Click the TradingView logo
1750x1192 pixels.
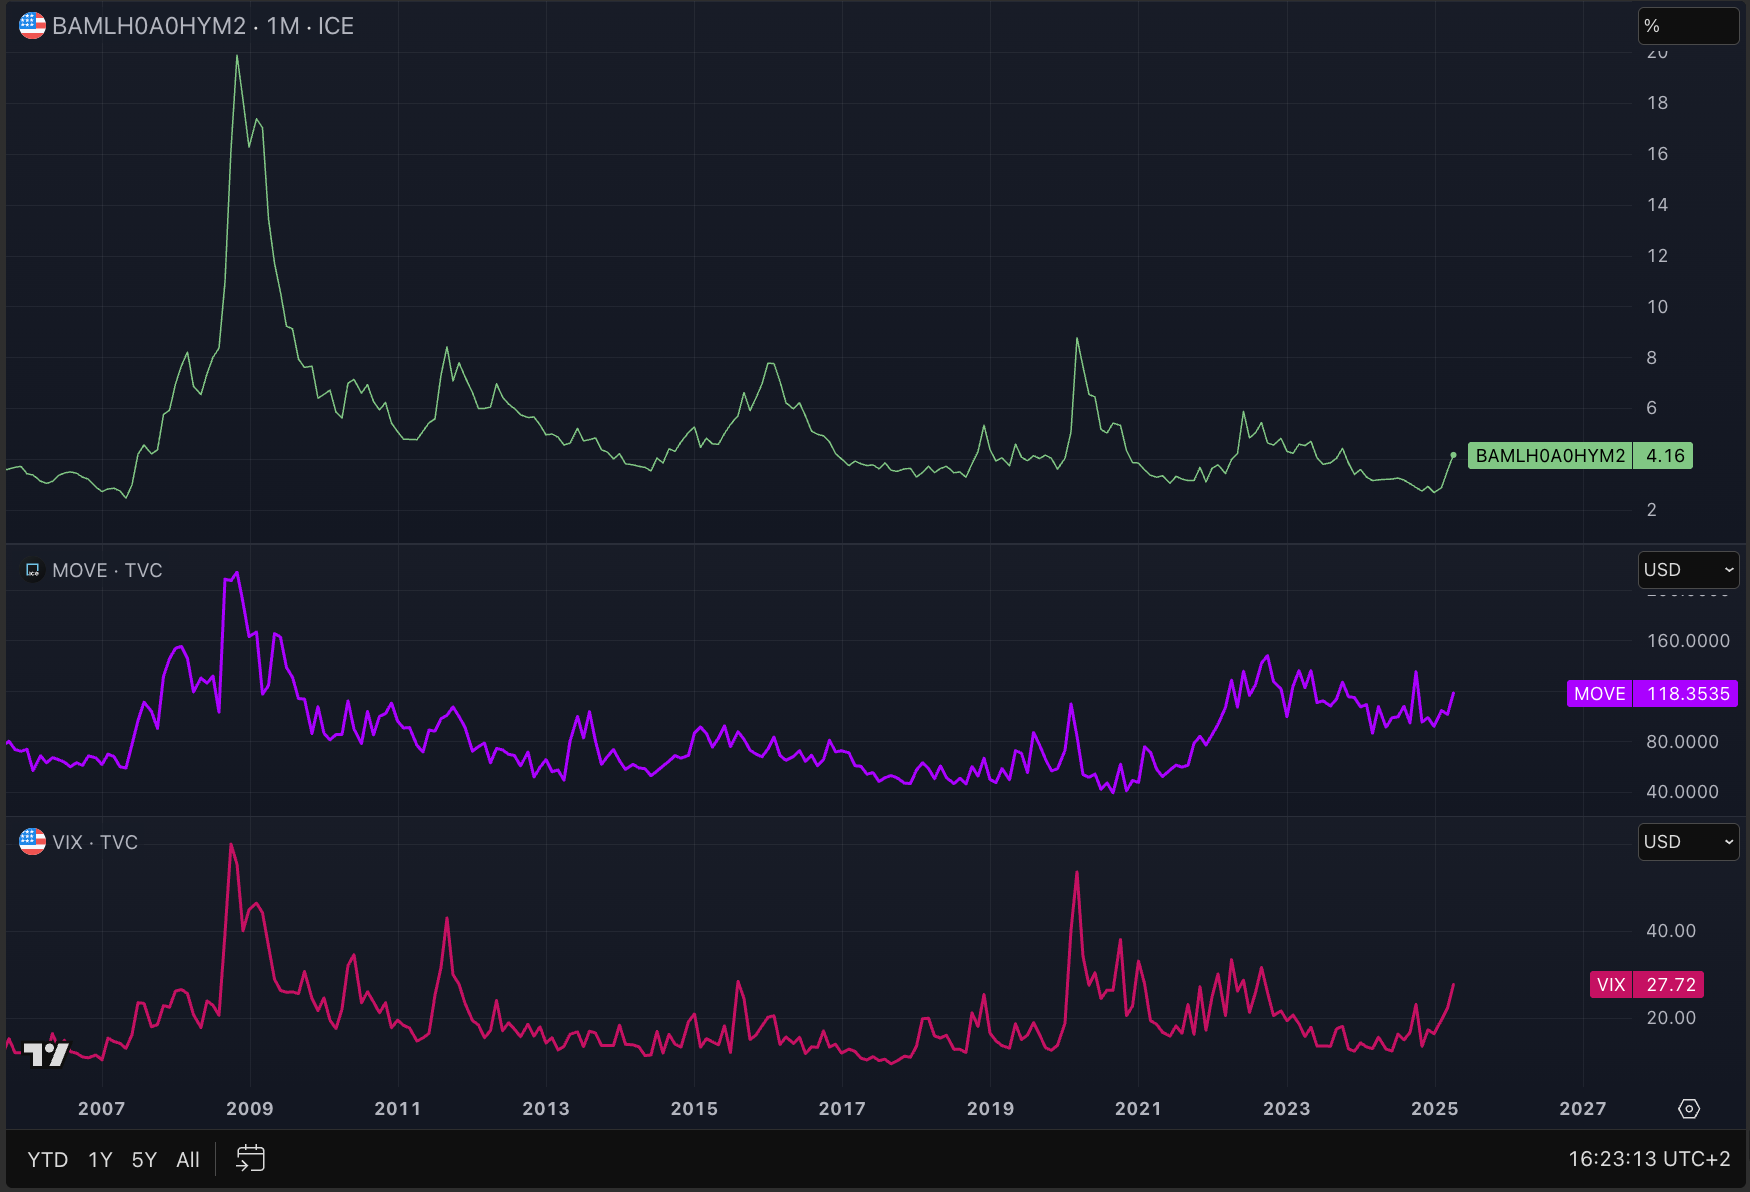pos(45,1053)
